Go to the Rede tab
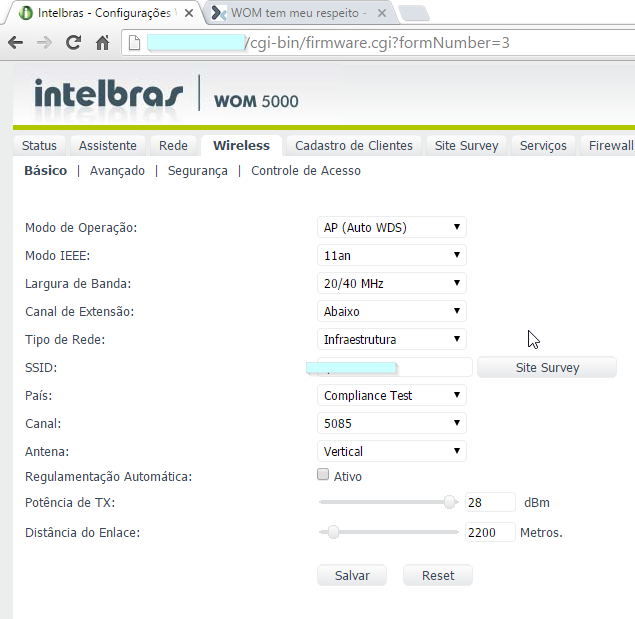The height and width of the screenshot is (619, 635). point(173,145)
